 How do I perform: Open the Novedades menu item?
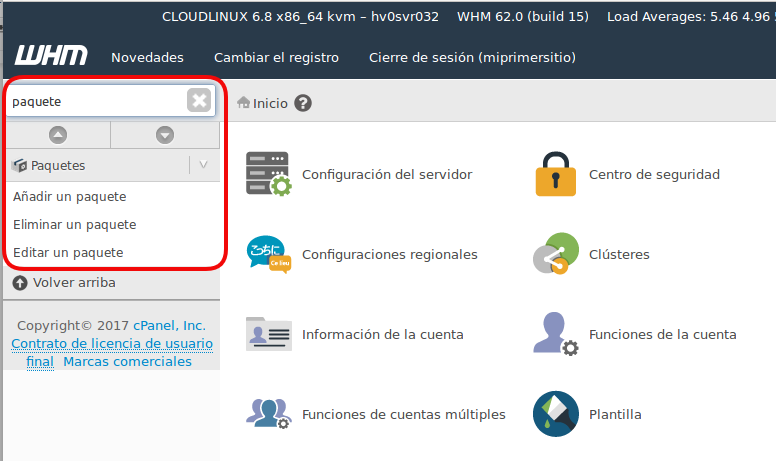point(147,57)
